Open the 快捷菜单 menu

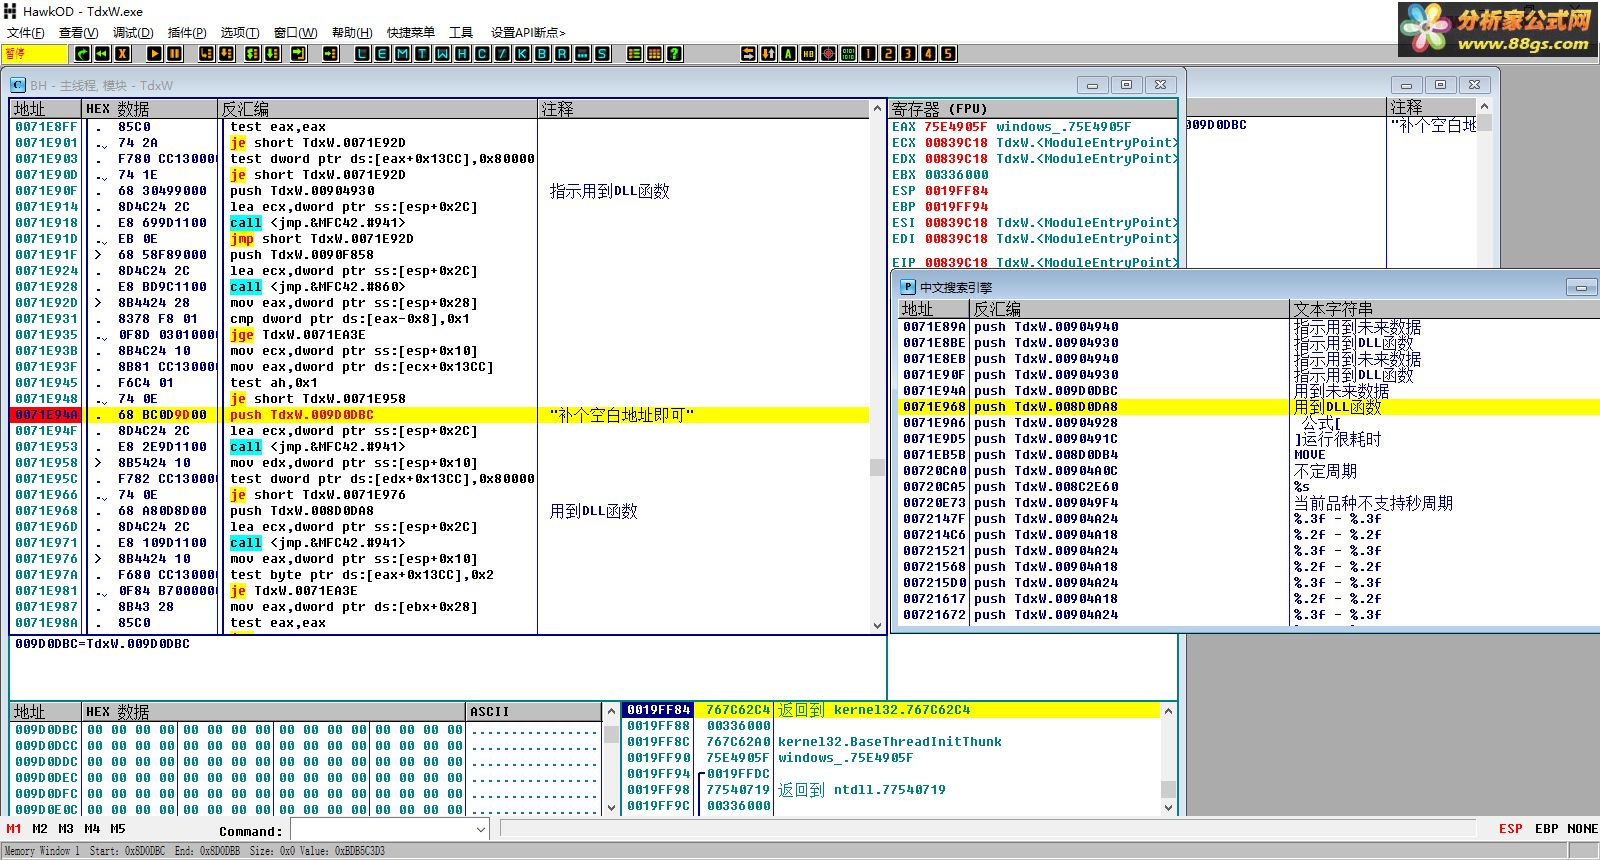(411, 33)
